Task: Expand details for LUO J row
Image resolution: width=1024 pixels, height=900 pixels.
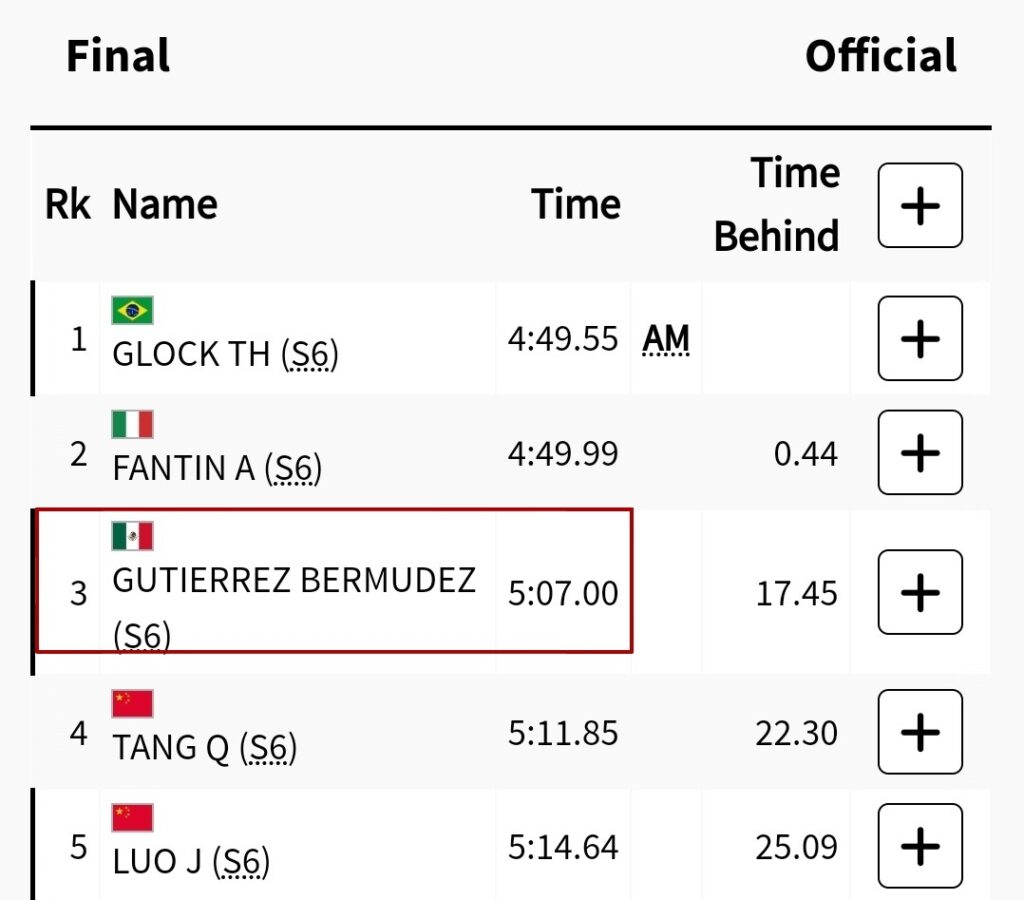Action: pos(919,846)
